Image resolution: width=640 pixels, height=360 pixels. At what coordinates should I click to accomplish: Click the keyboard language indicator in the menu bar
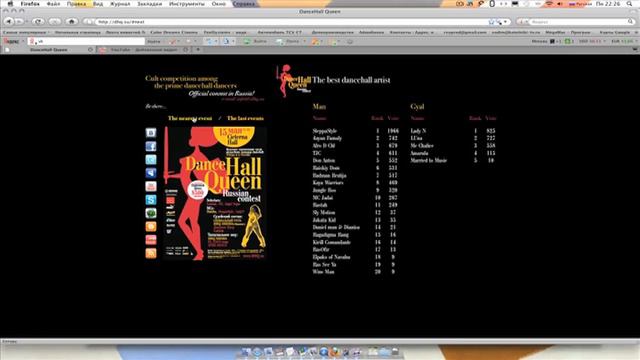[x=580, y=4]
